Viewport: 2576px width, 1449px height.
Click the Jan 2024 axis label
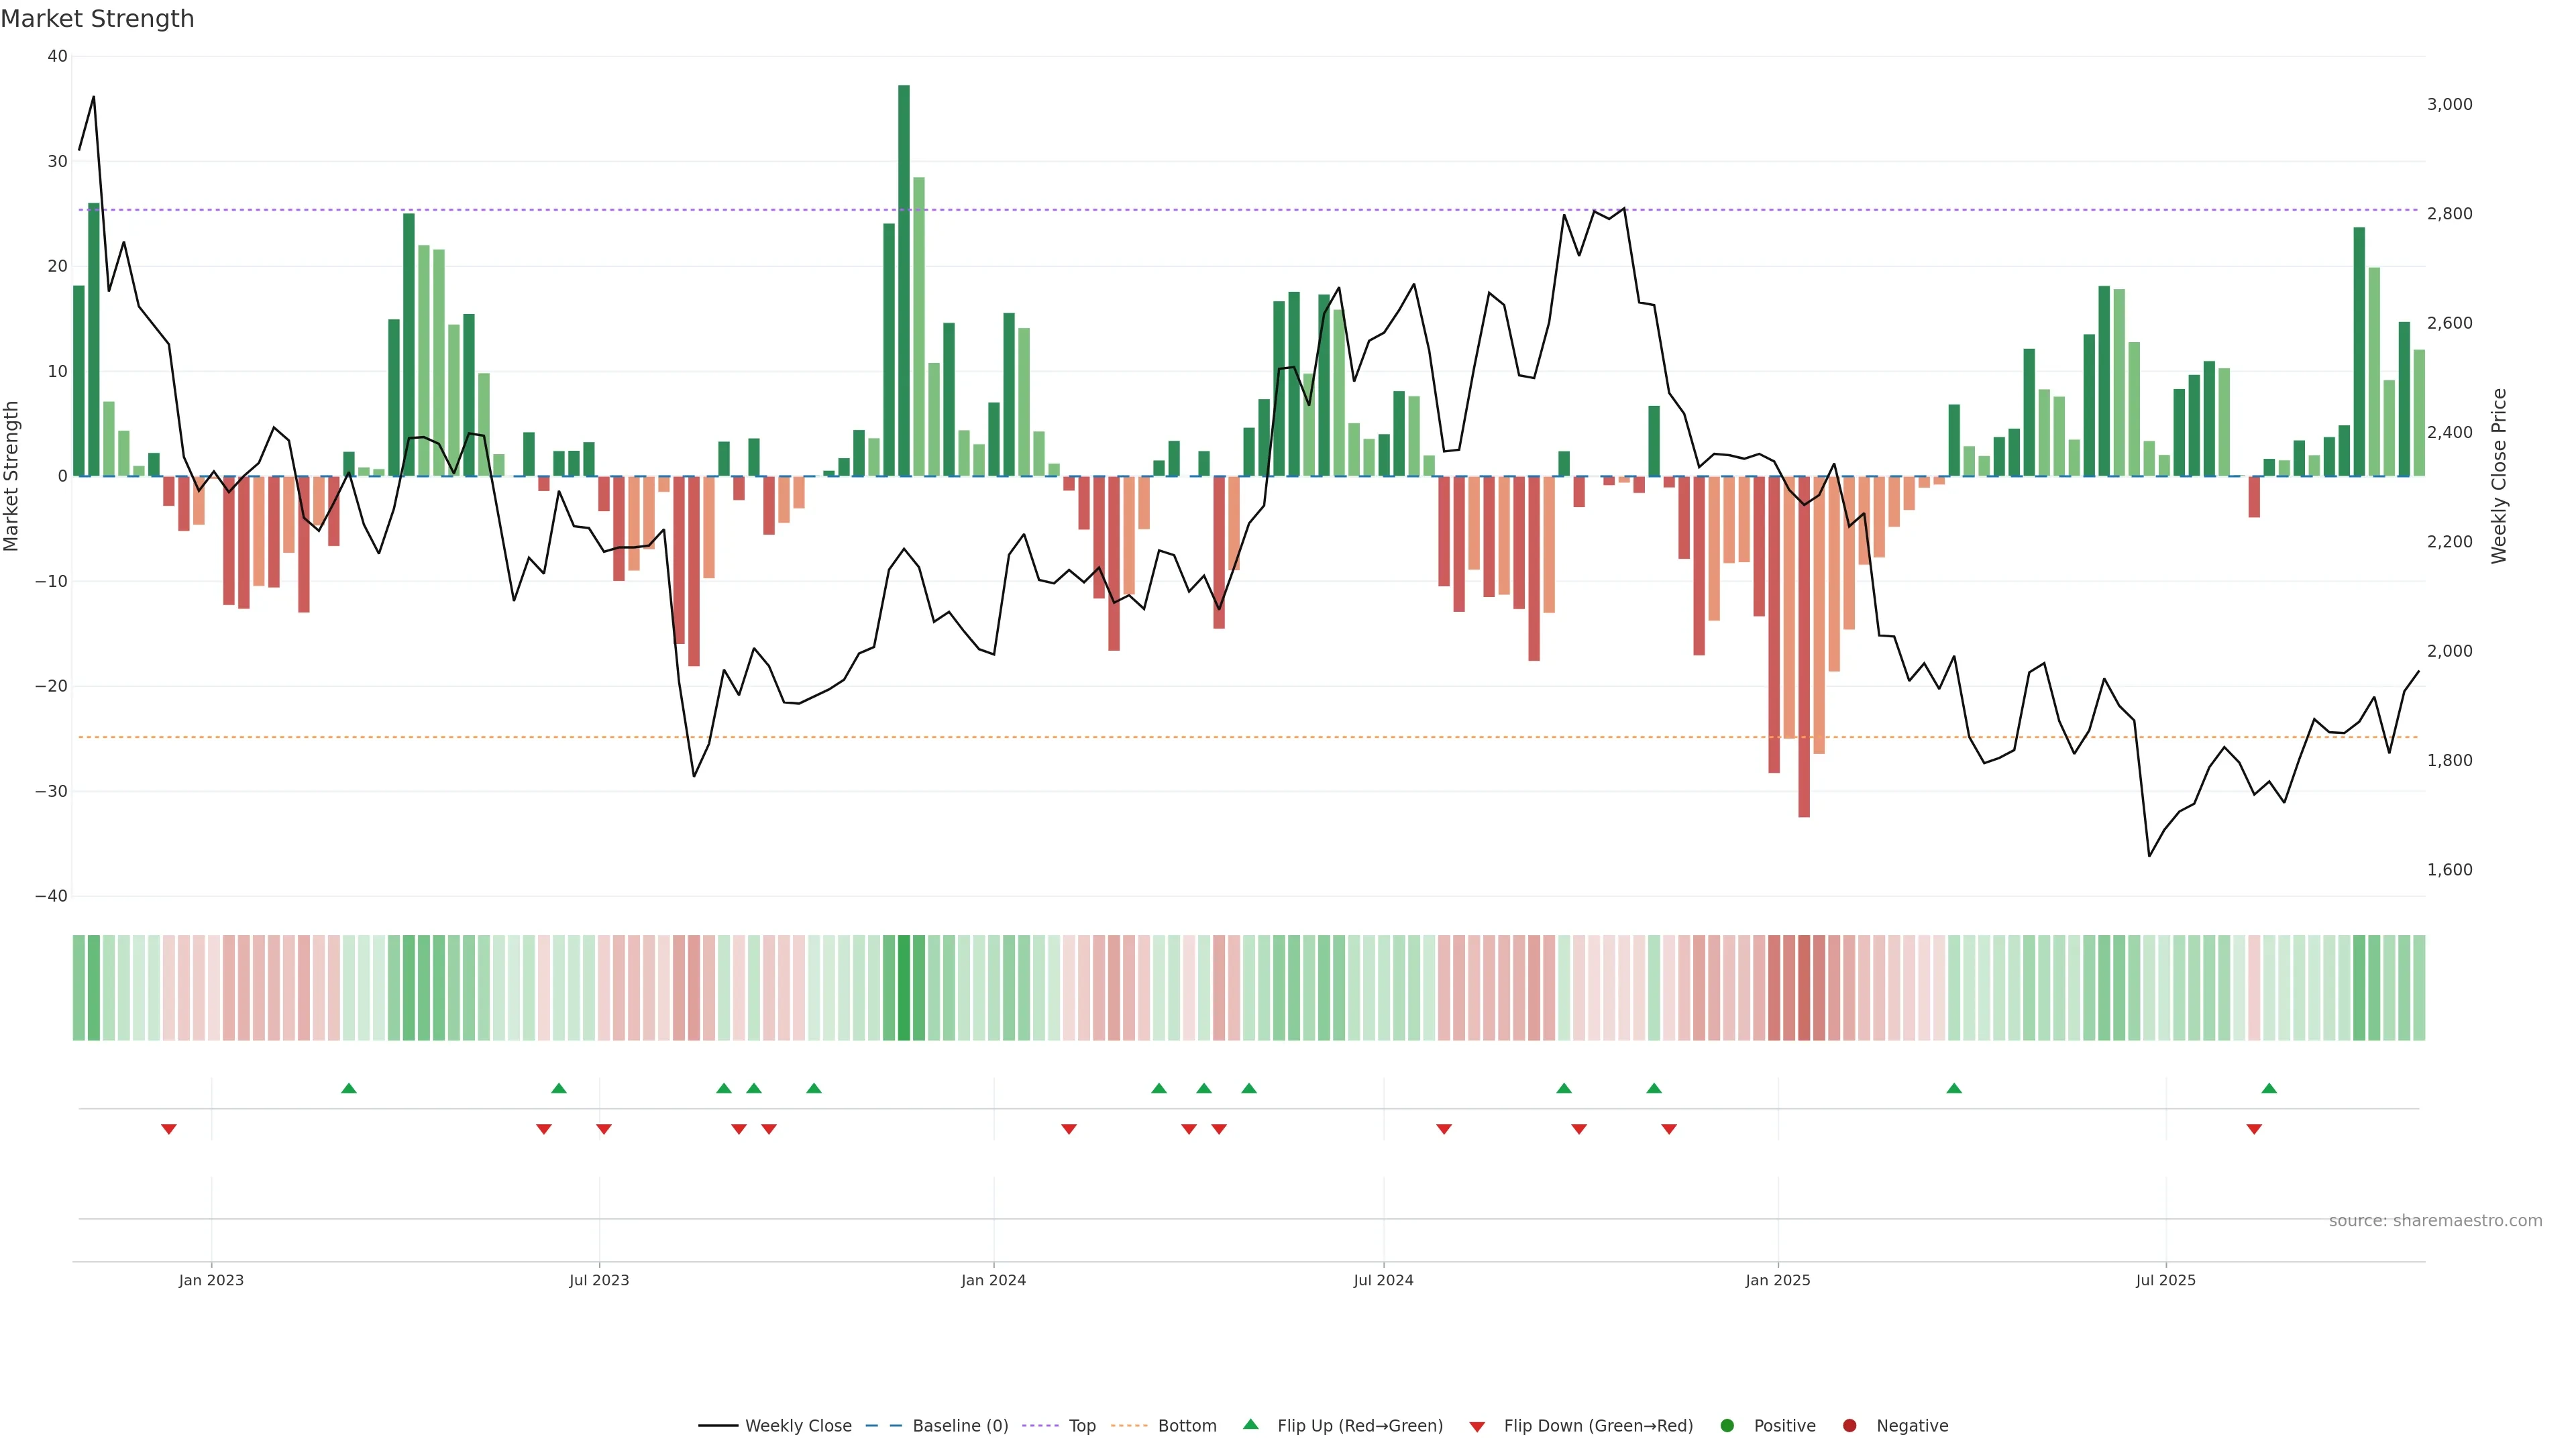993,1280
